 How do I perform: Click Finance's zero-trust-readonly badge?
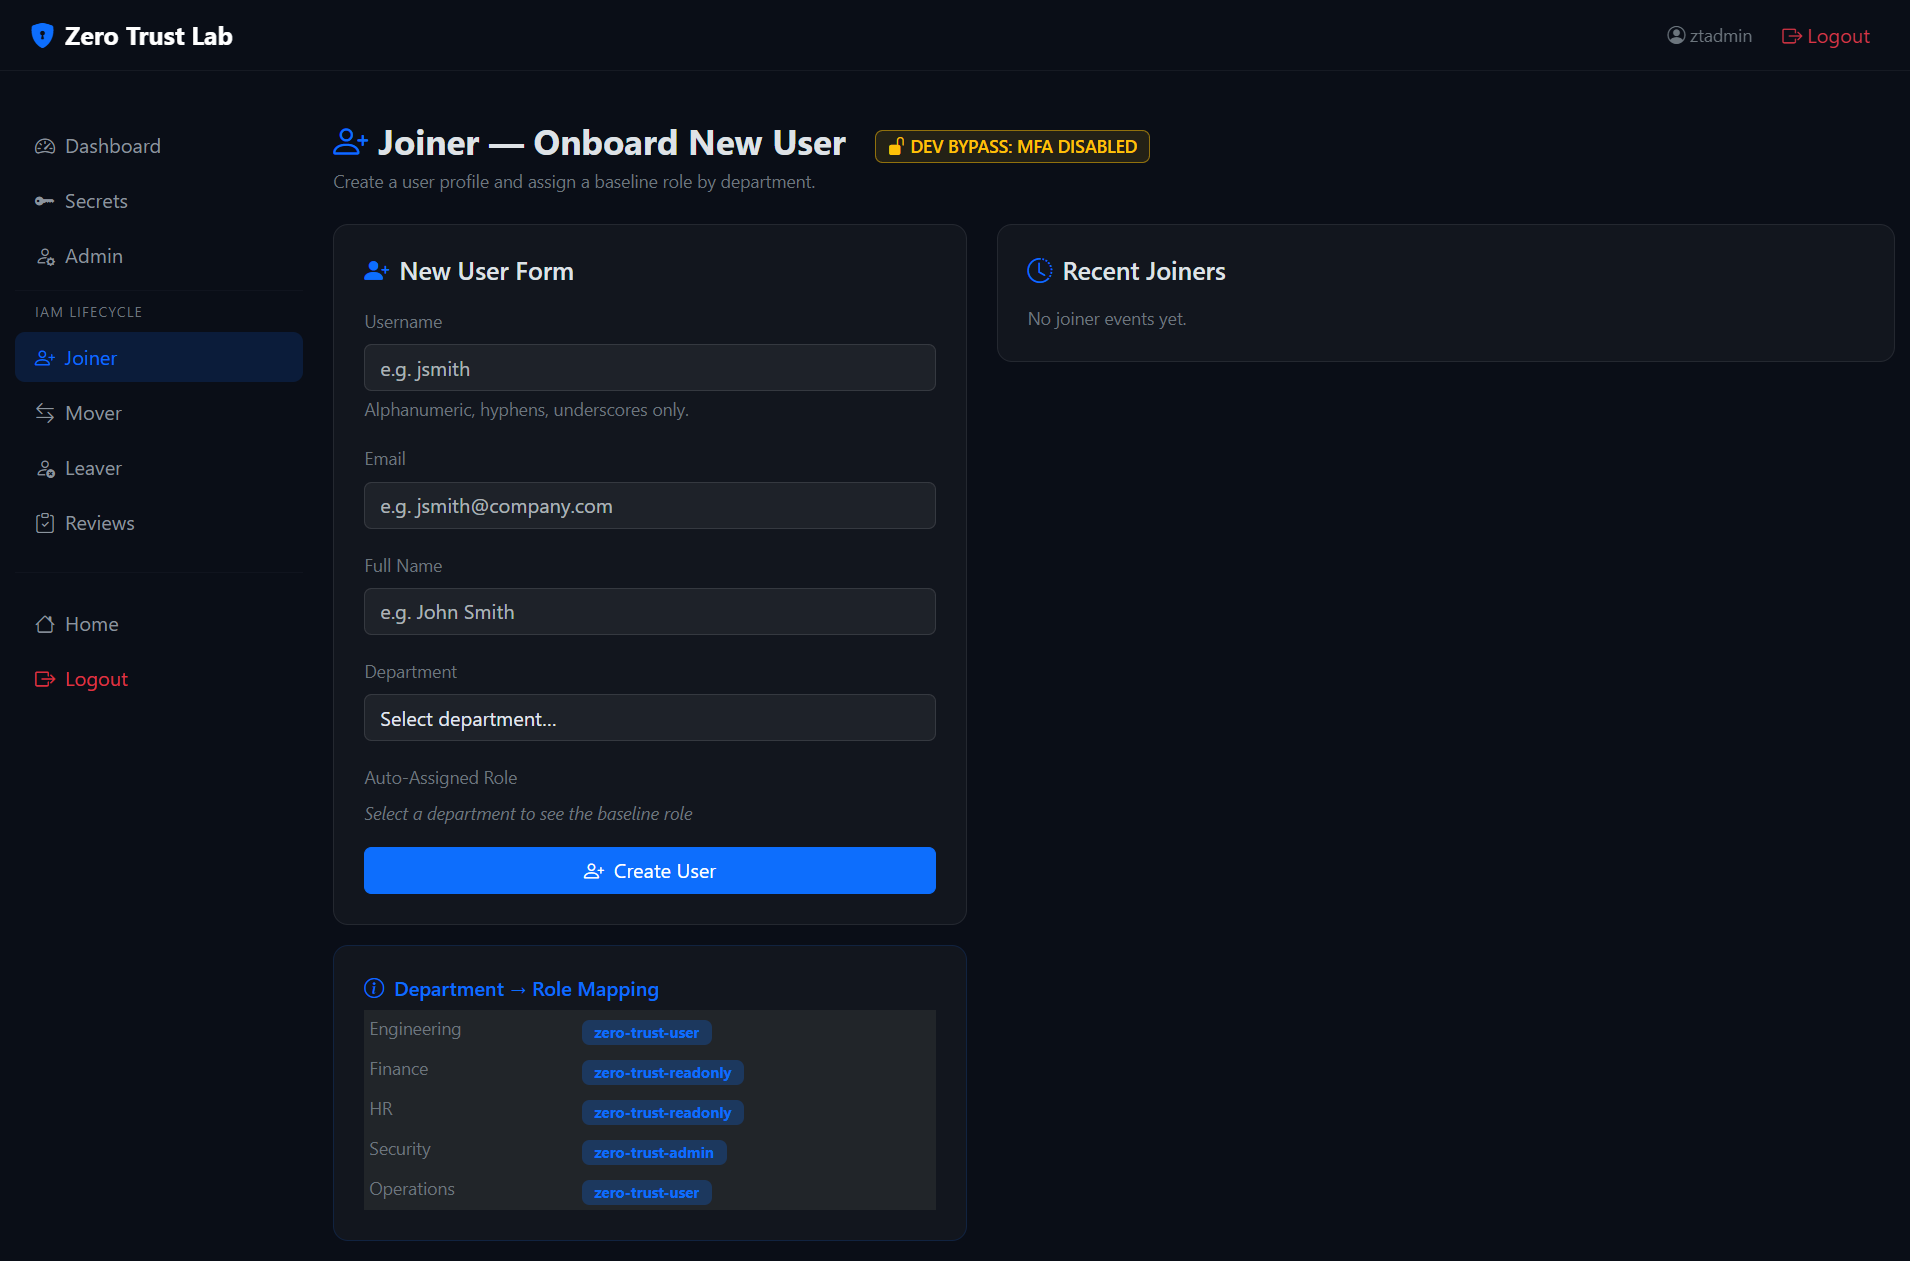(662, 1072)
